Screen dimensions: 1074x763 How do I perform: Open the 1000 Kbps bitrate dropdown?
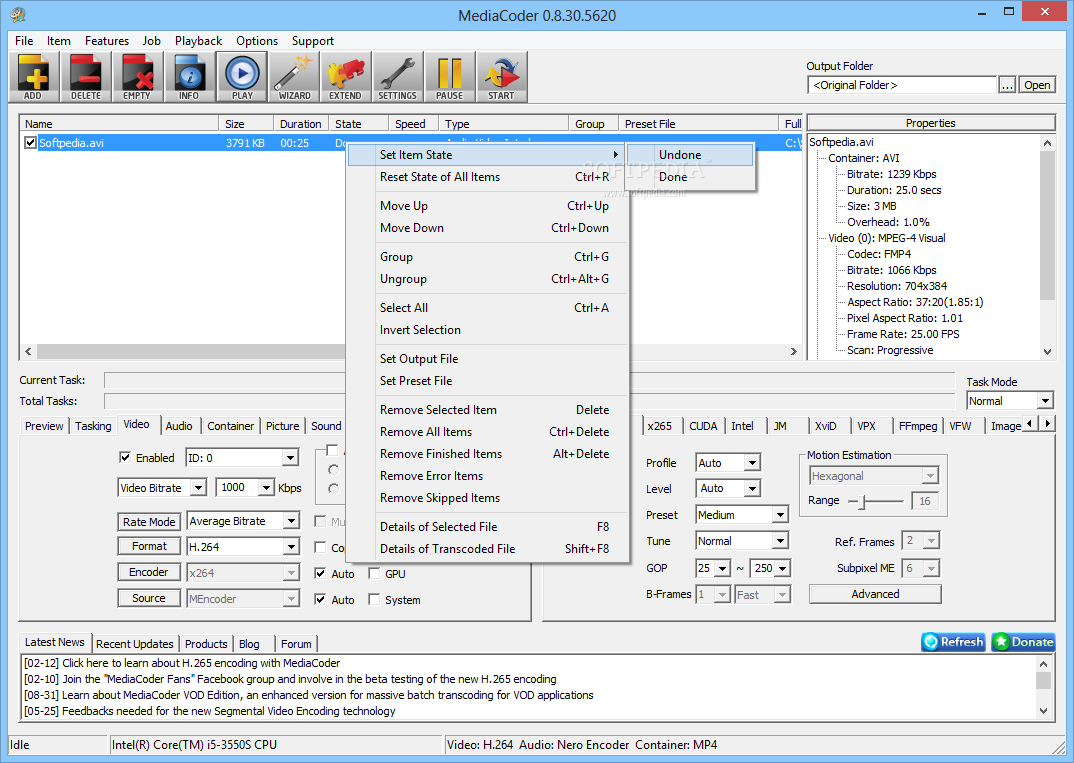tap(266, 488)
